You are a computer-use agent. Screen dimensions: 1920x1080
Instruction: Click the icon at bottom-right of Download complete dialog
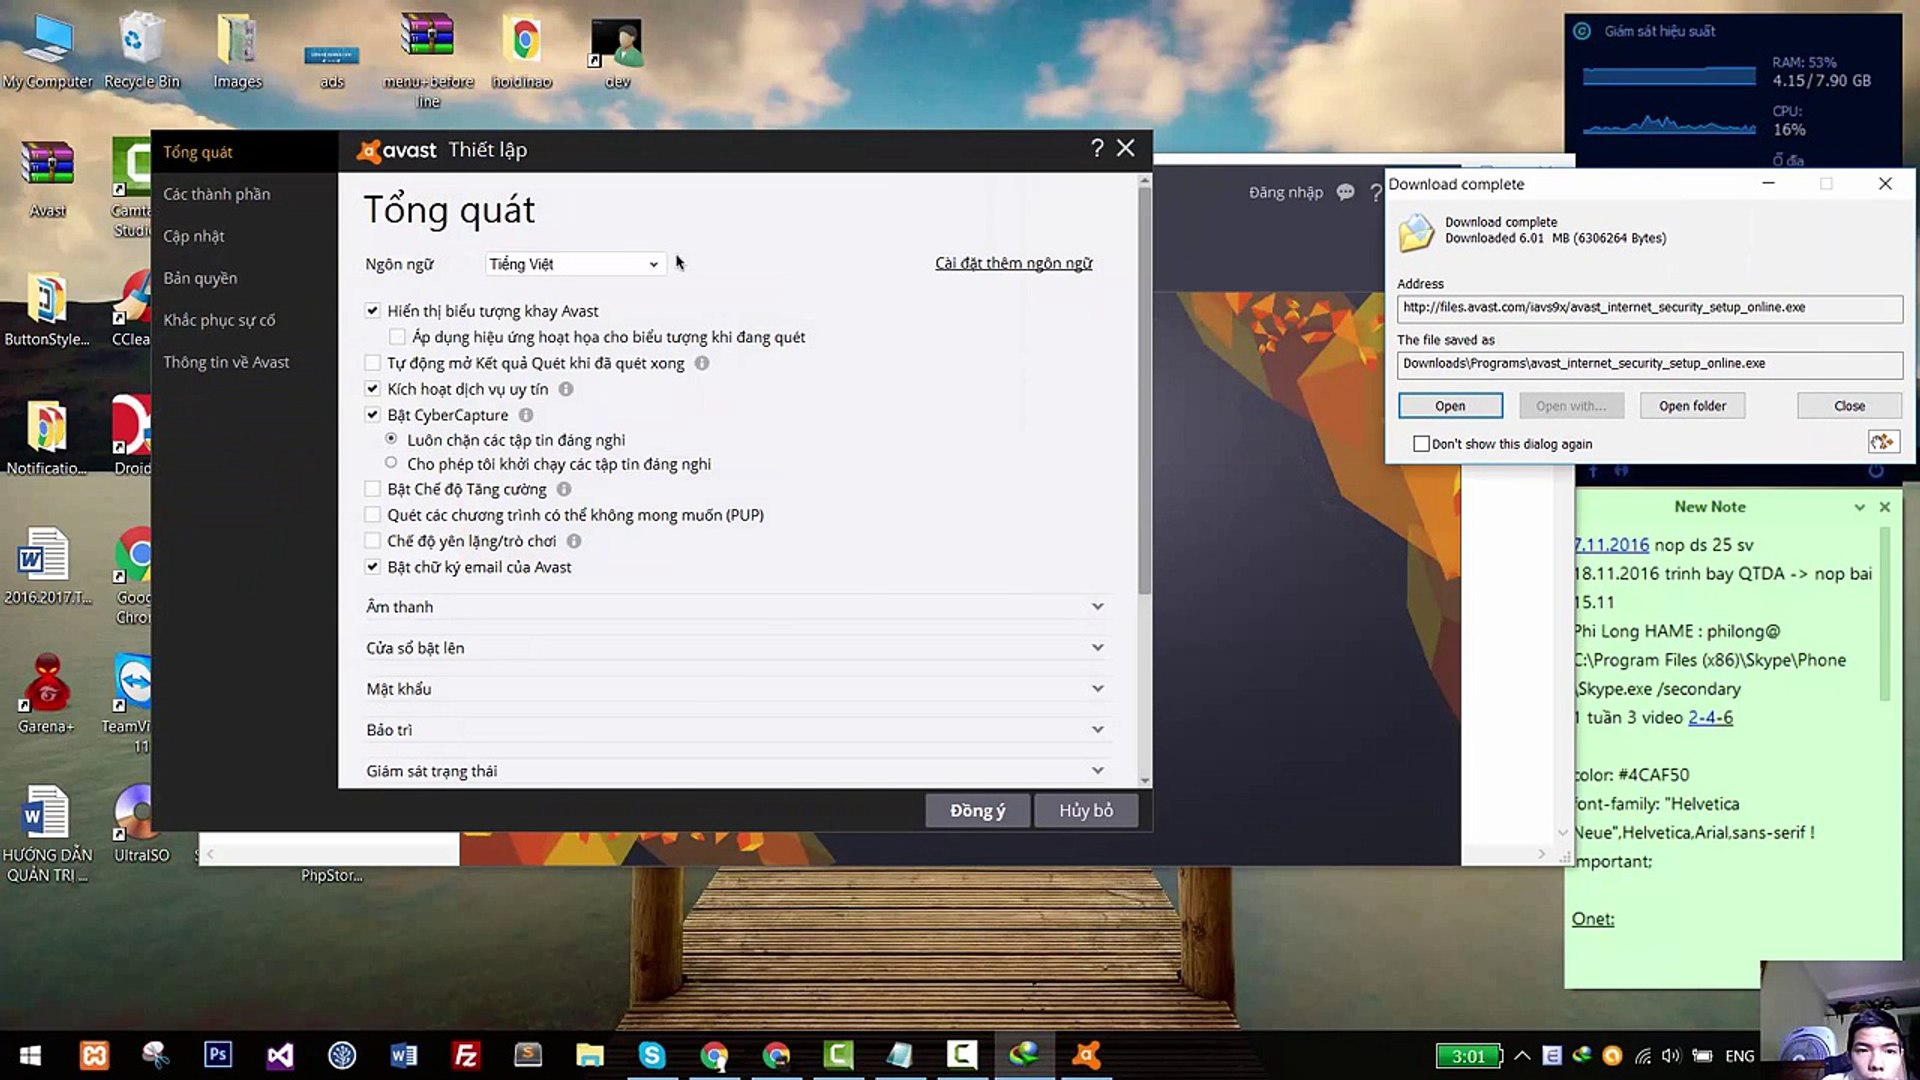point(1883,442)
